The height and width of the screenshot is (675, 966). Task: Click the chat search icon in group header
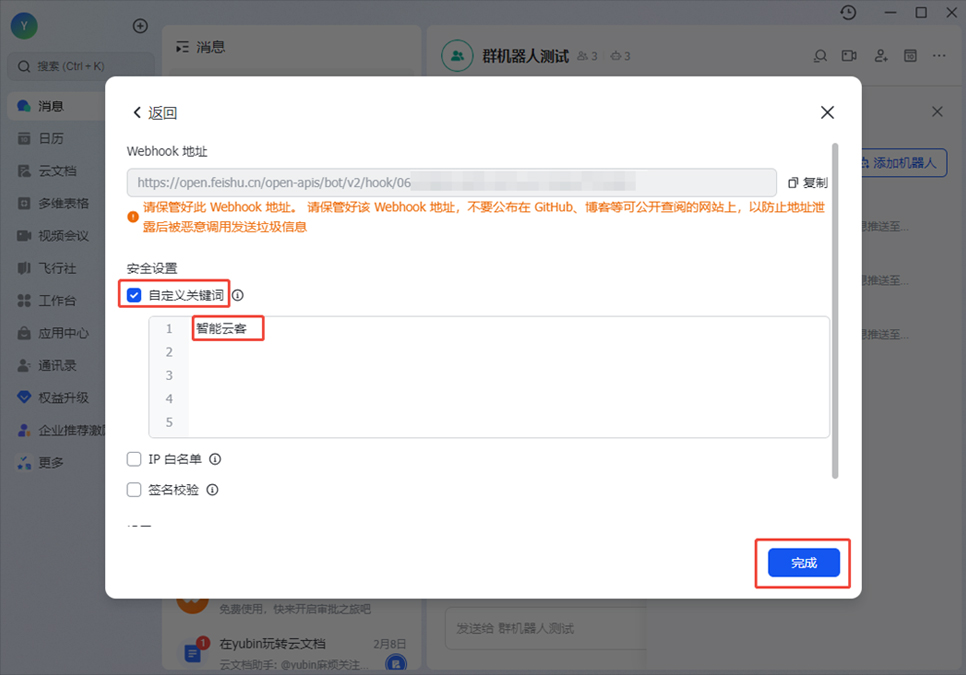pyautogui.click(x=820, y=56)
